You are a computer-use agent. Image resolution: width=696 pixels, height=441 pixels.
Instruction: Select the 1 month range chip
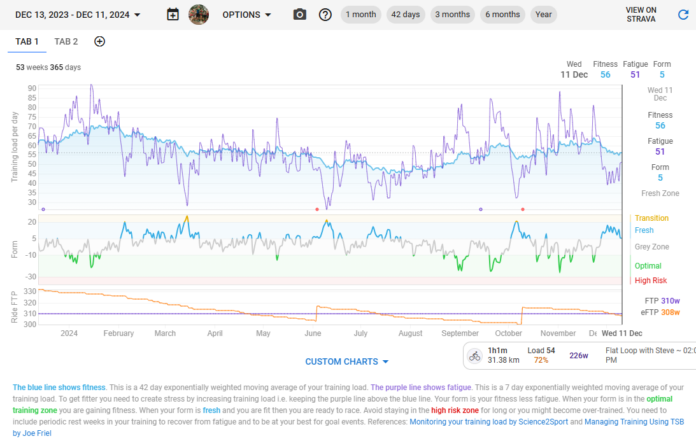coord(360,15)
